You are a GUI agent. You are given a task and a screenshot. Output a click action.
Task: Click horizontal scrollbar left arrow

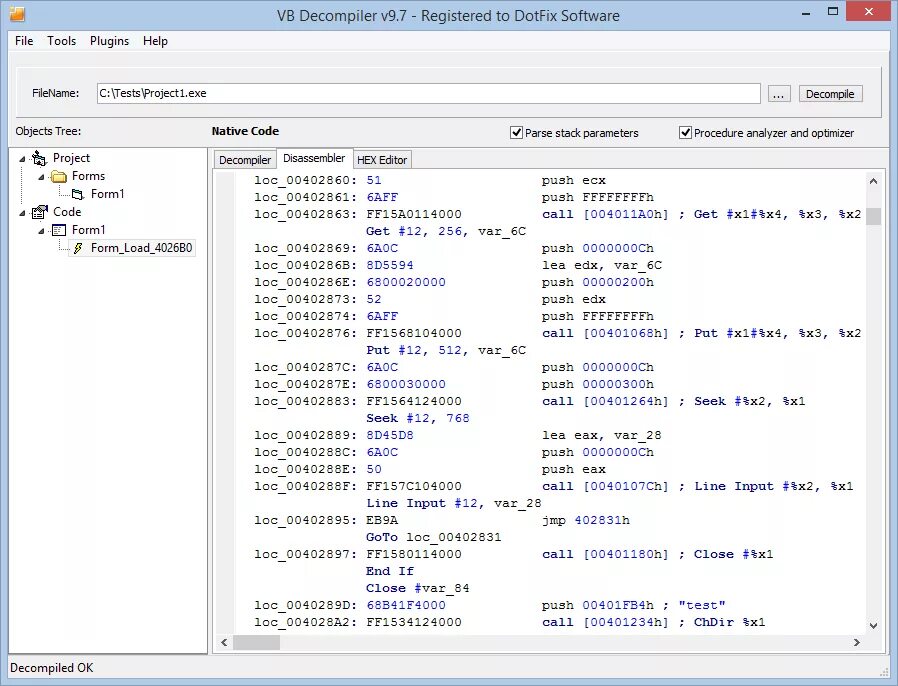pos(224,642)
